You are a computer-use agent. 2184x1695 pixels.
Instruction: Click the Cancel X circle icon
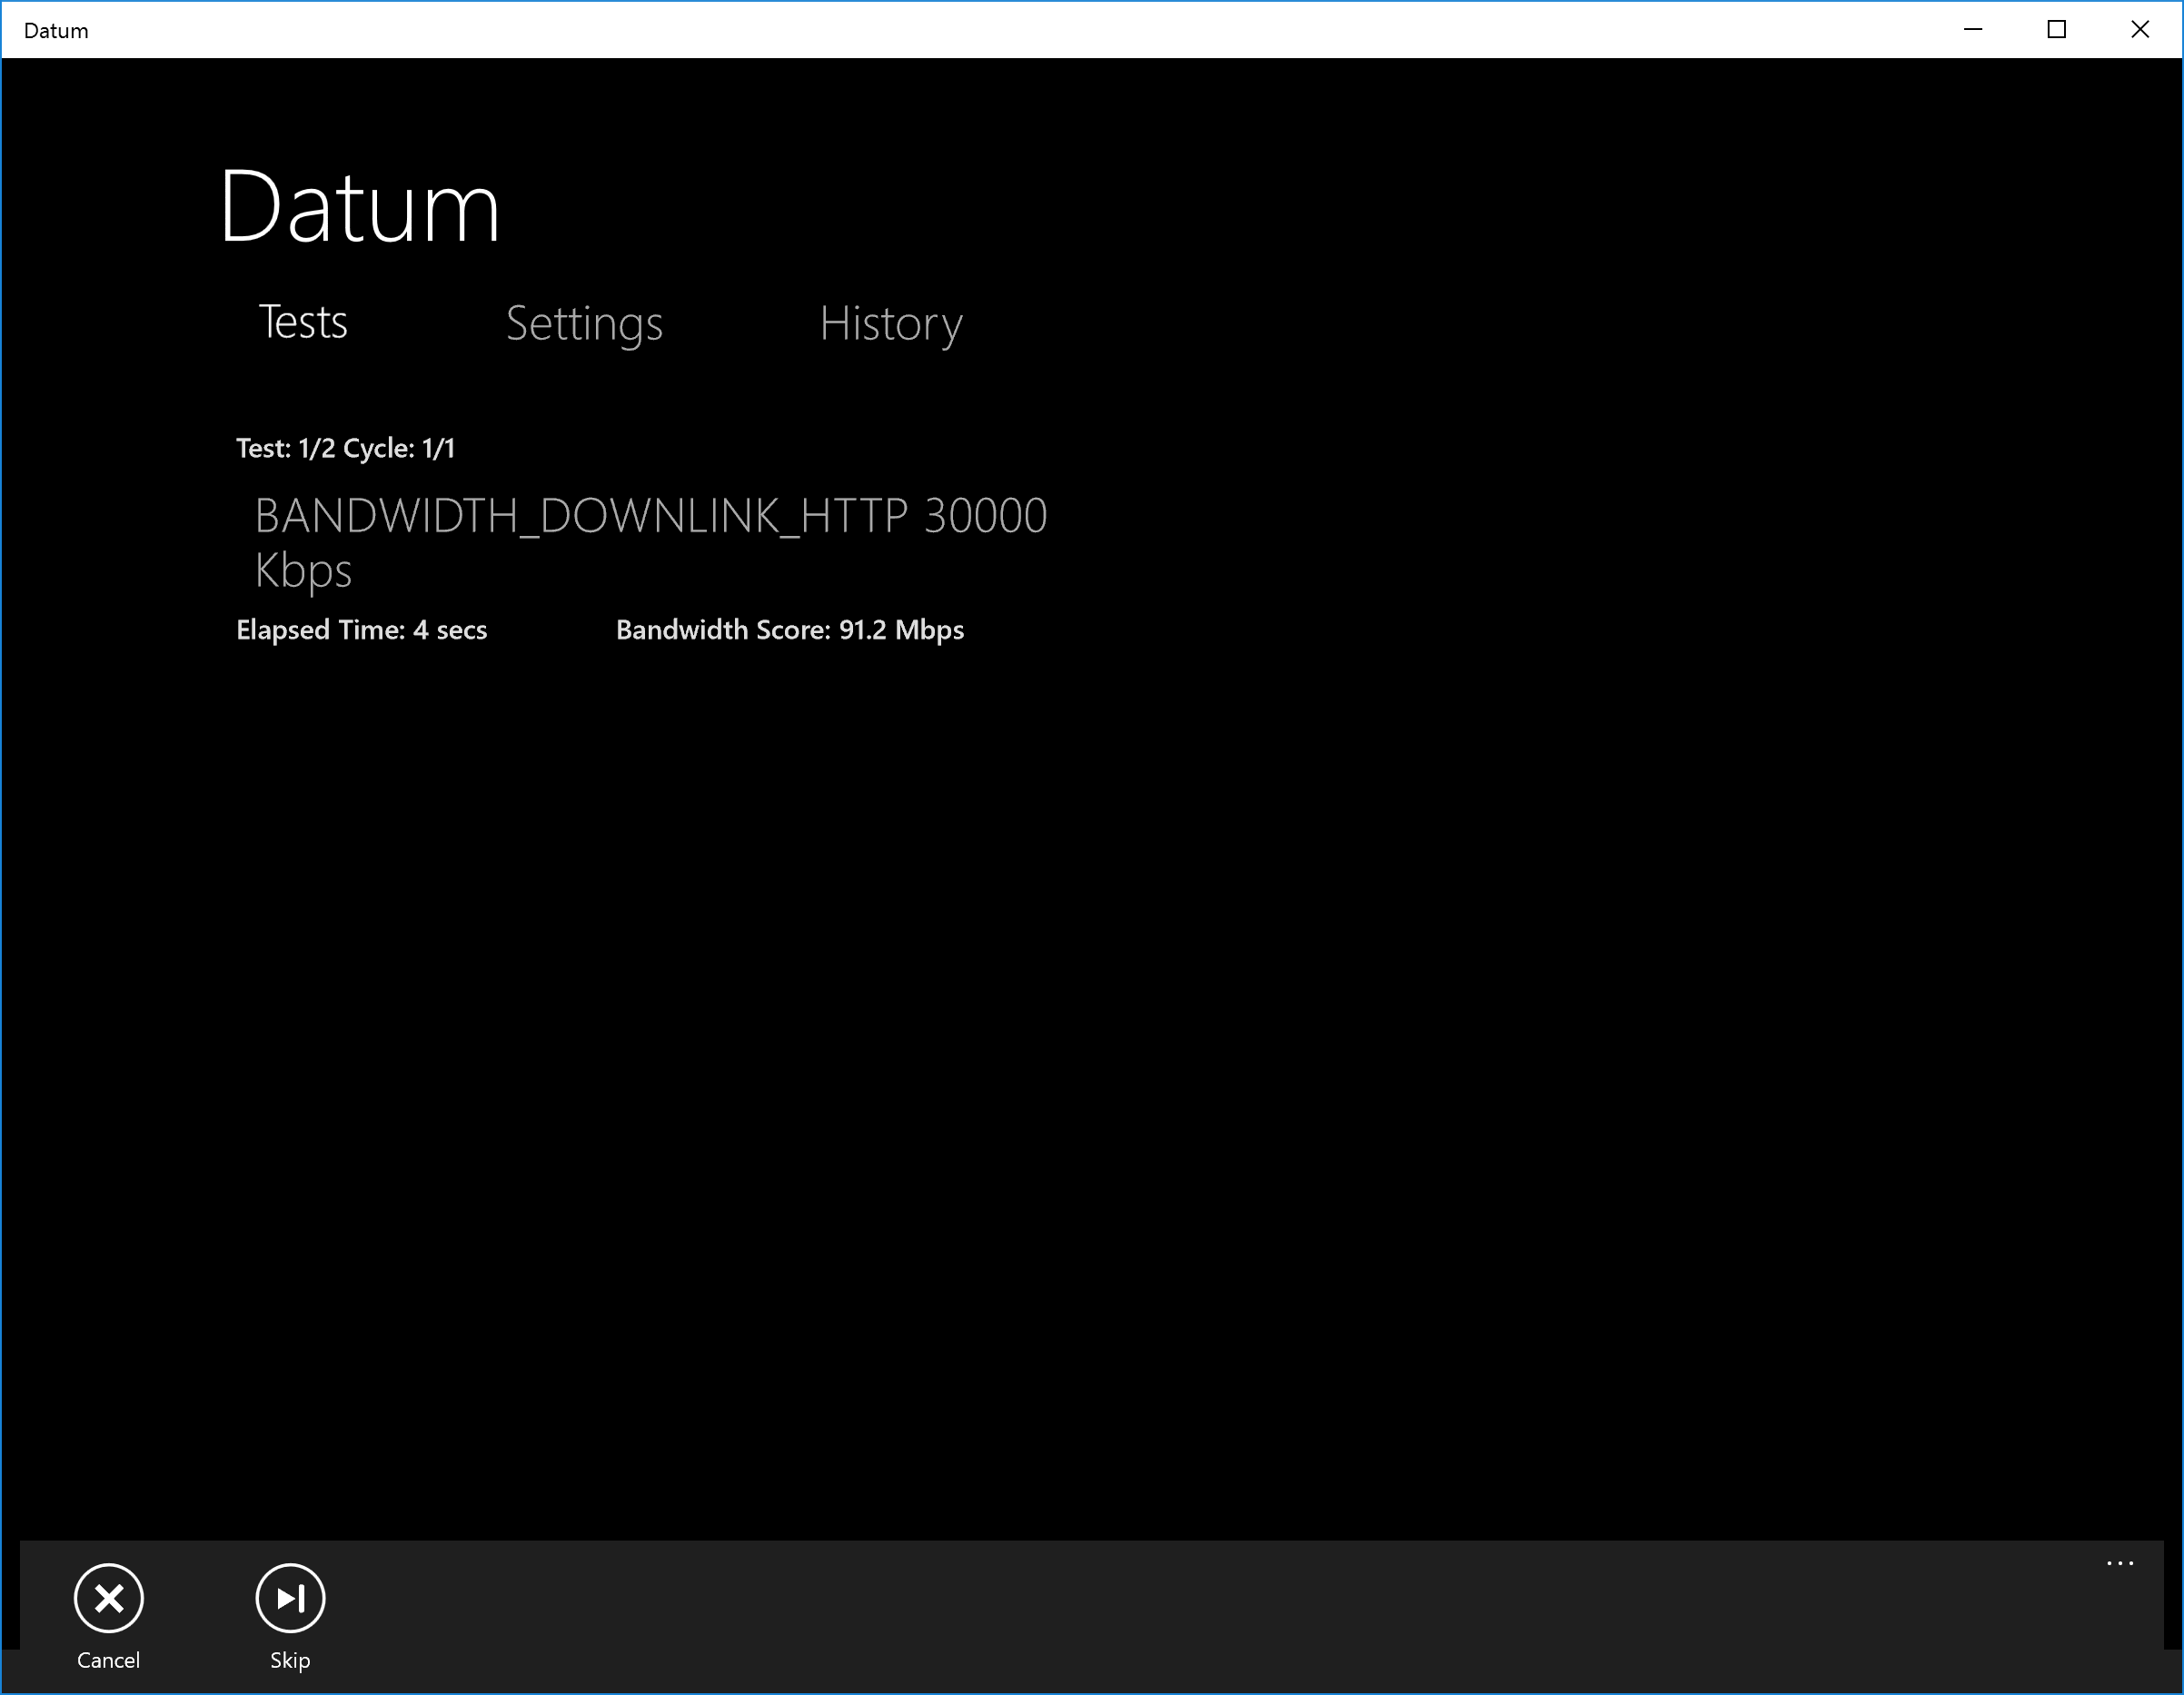pyautogui.click(x=109, y=1598)
